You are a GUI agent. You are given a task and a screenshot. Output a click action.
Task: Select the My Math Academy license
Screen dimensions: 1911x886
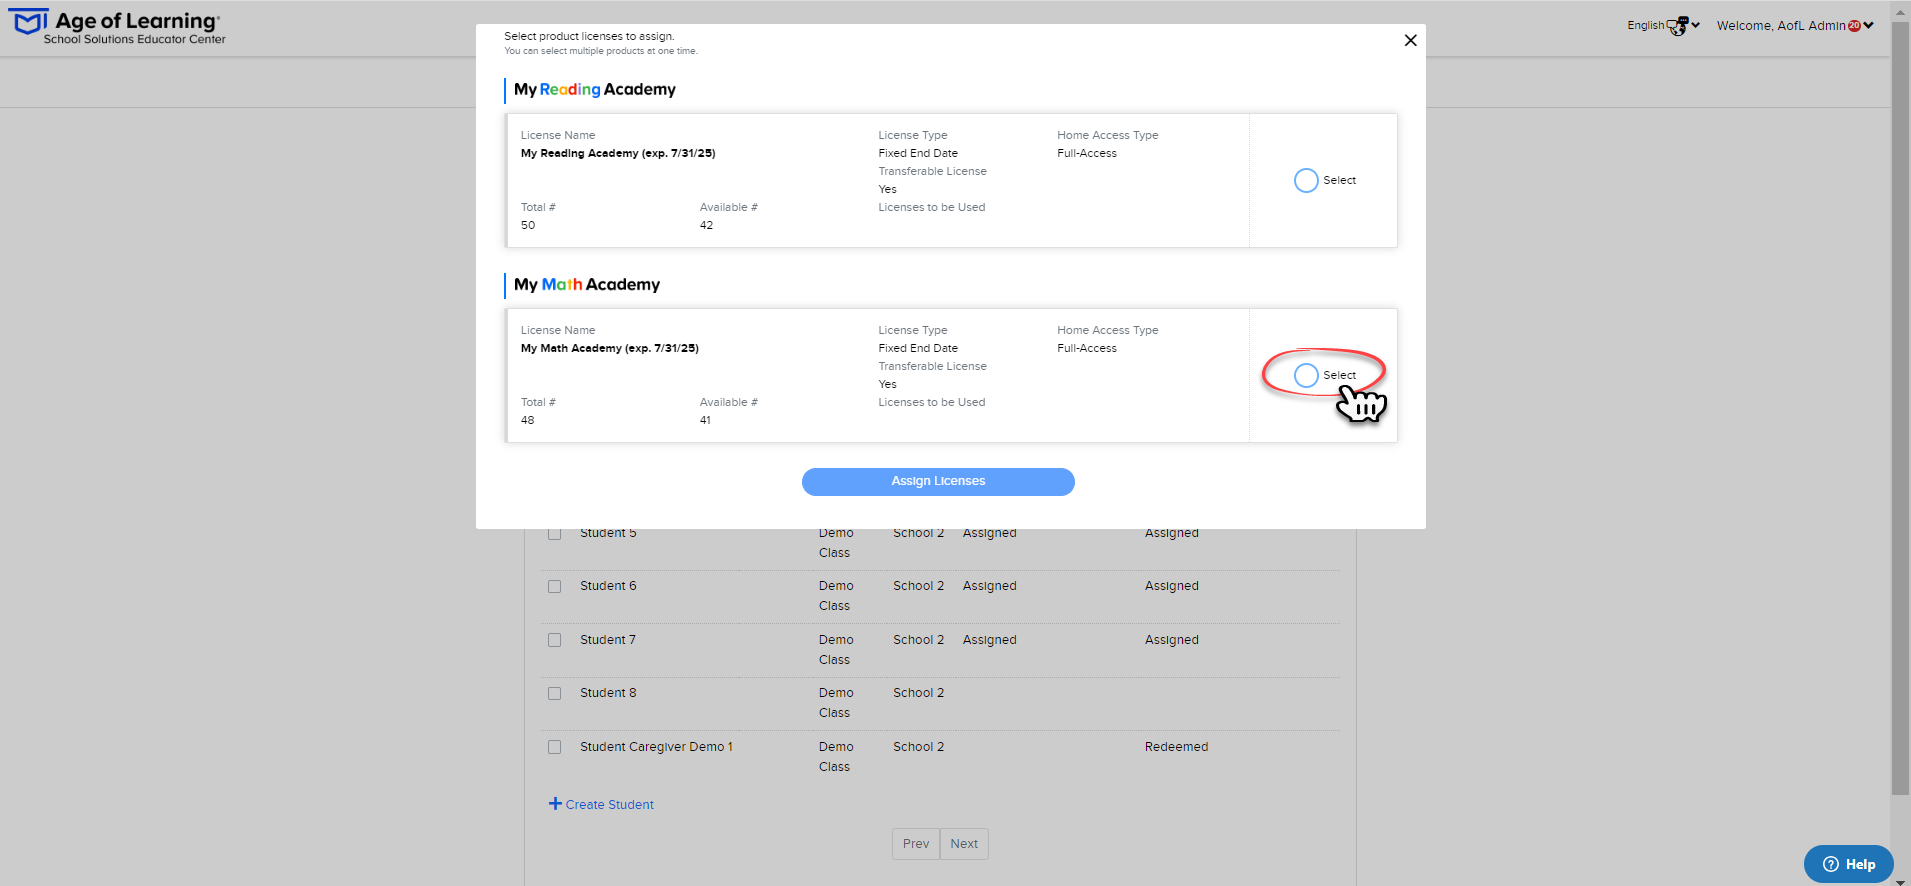pyautogui.click(x=1306, y=375)
